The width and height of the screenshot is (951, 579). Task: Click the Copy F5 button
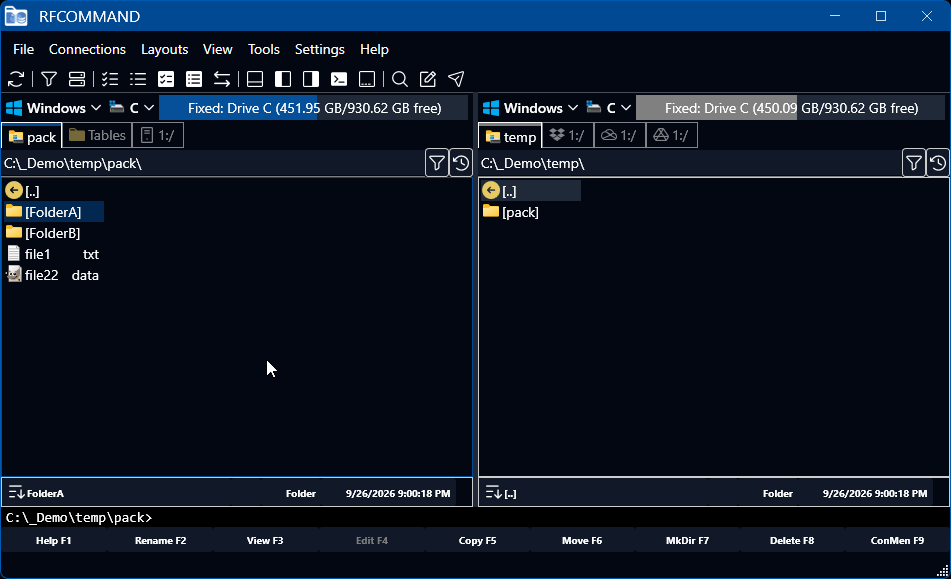tap(477, 540)
